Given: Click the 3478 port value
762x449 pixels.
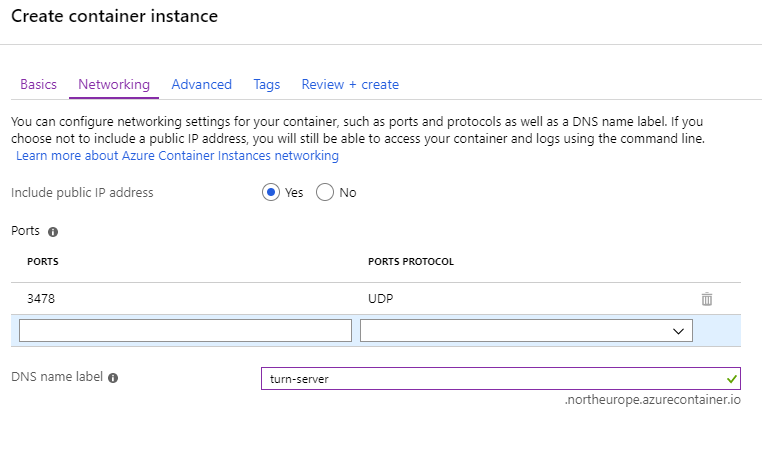Looking at the screenshot, I should point(42,299).
